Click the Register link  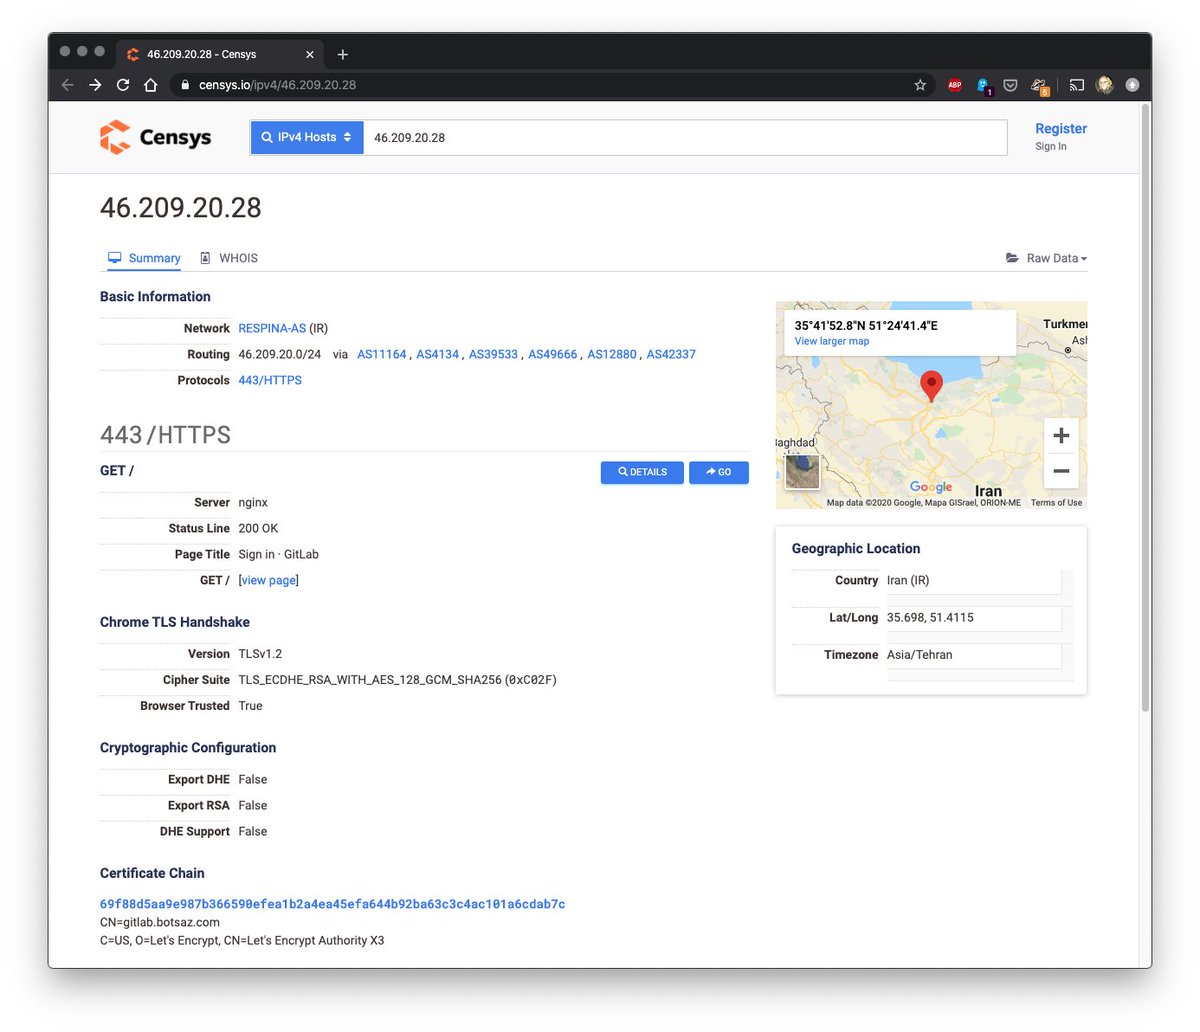[x=1061, y=128]
